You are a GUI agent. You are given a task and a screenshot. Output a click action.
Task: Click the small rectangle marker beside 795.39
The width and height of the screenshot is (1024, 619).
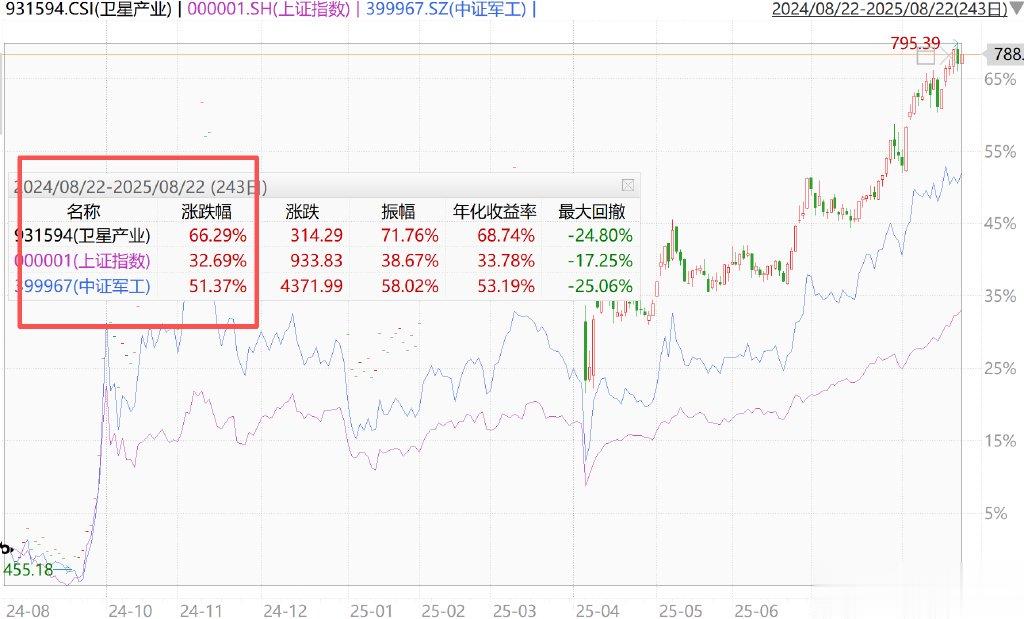[925, 57]
